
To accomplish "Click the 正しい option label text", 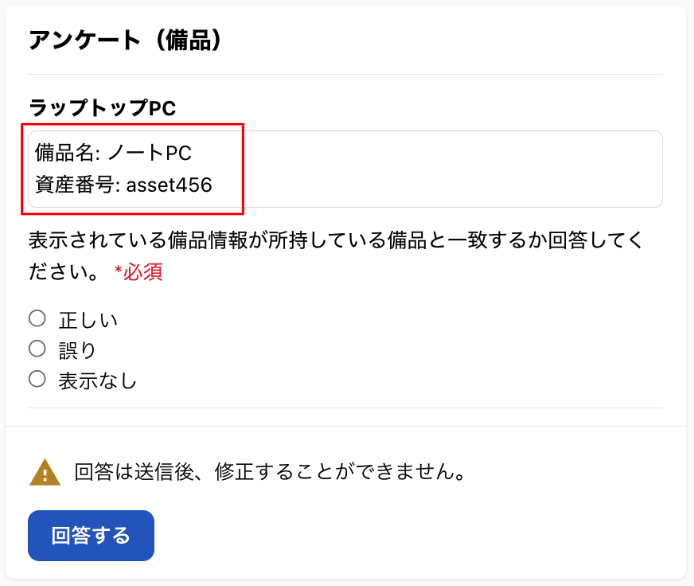I will pyautogui.click(x=88, y=320).
